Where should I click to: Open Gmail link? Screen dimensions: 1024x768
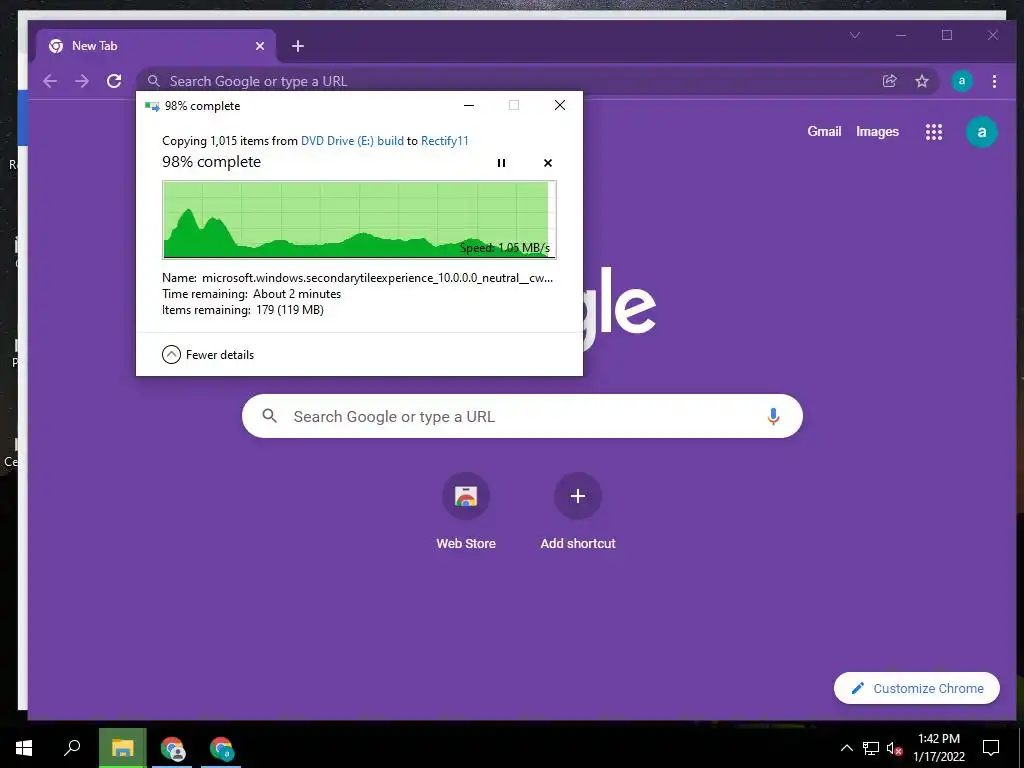[x=824, y=131]
